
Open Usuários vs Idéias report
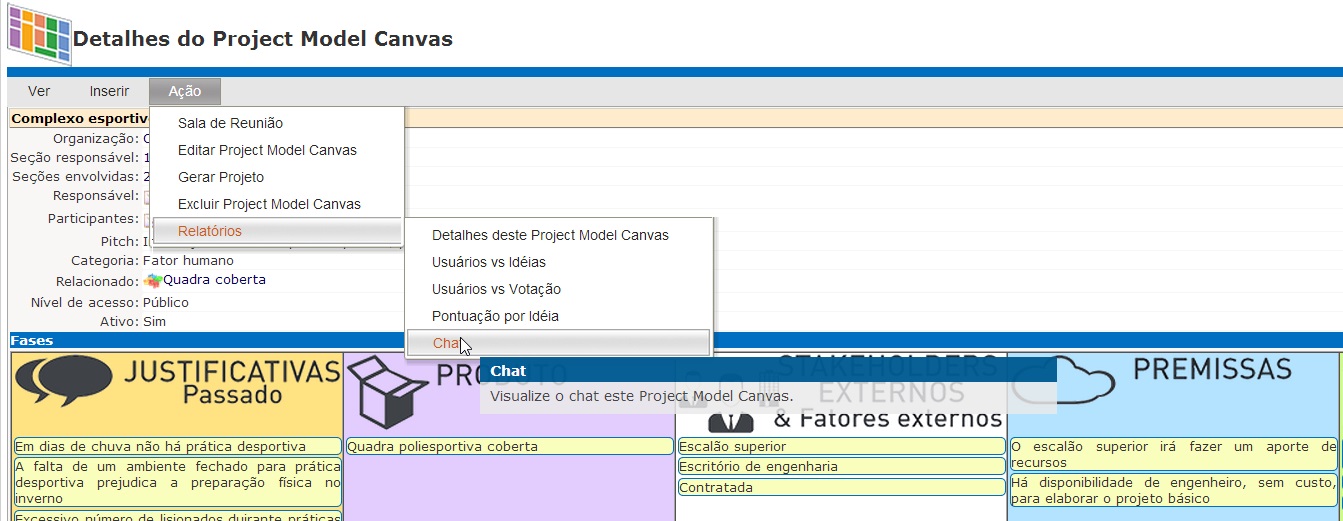pos(558,262)
